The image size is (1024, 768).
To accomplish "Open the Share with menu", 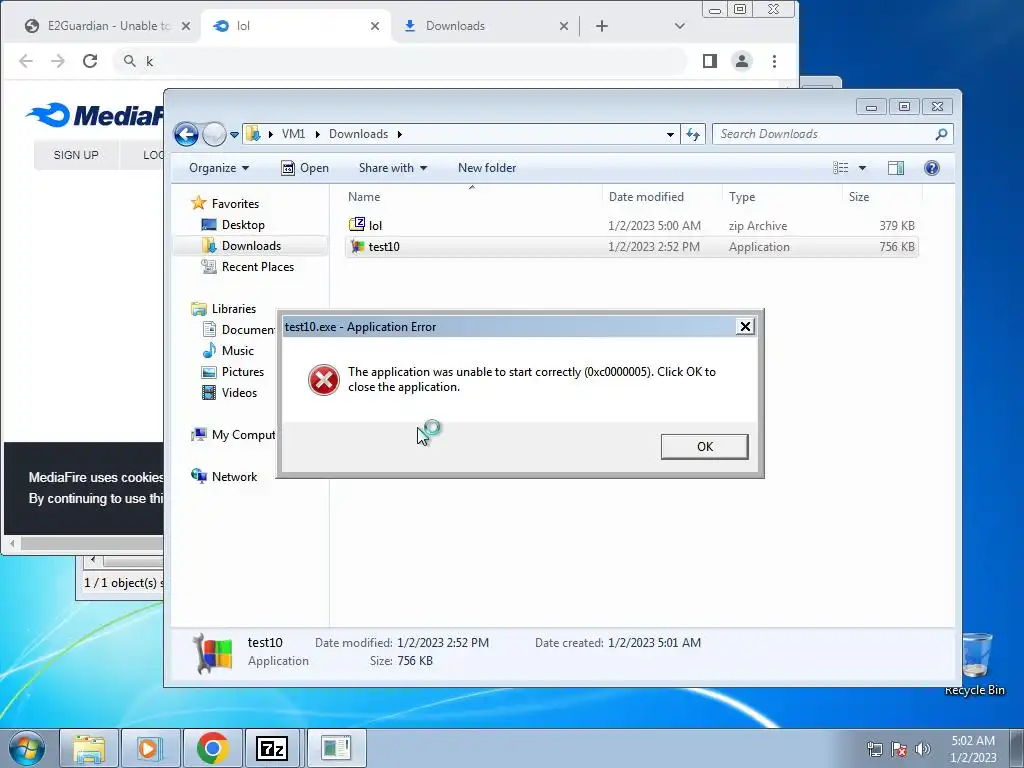I will pos(392,168).
